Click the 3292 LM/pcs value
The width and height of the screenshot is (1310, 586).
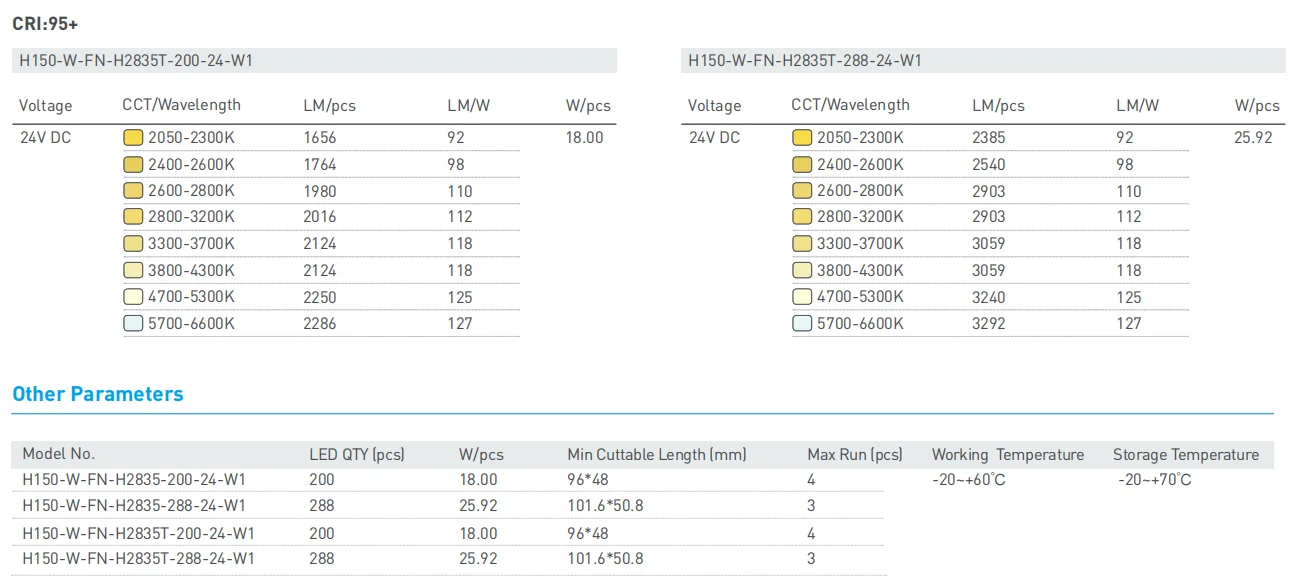pyautogui.click(x=988, y=324)
